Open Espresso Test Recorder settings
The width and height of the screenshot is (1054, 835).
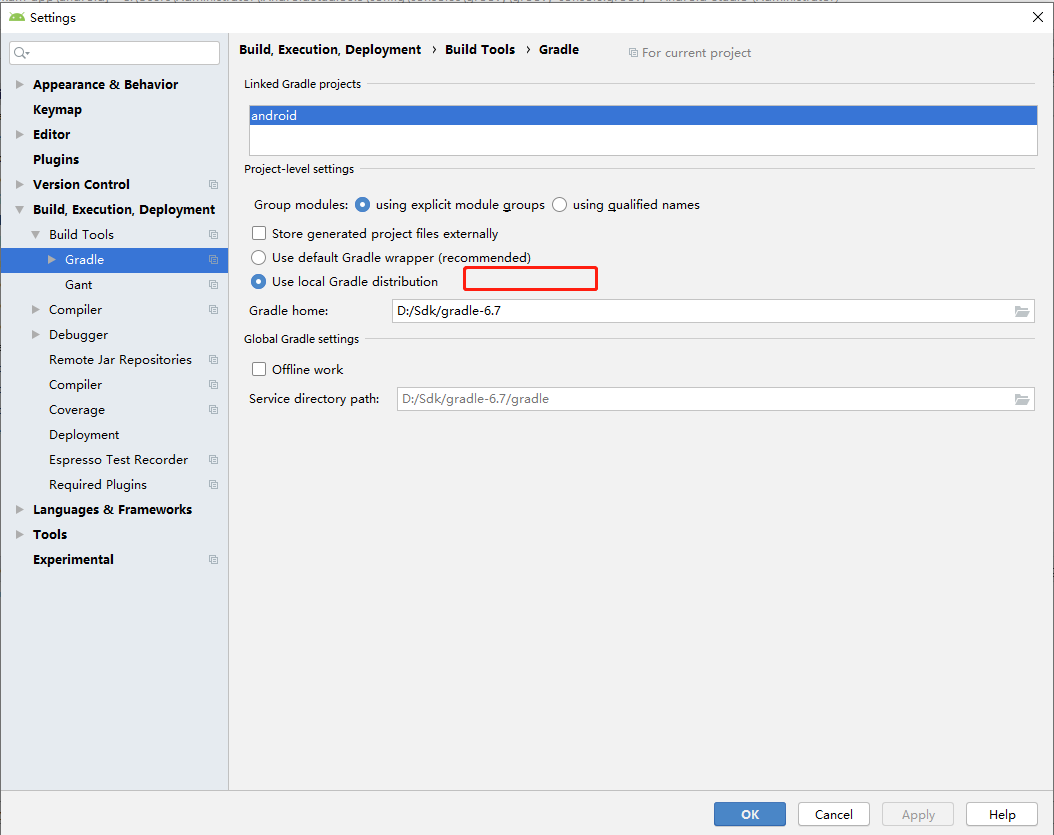118,460
